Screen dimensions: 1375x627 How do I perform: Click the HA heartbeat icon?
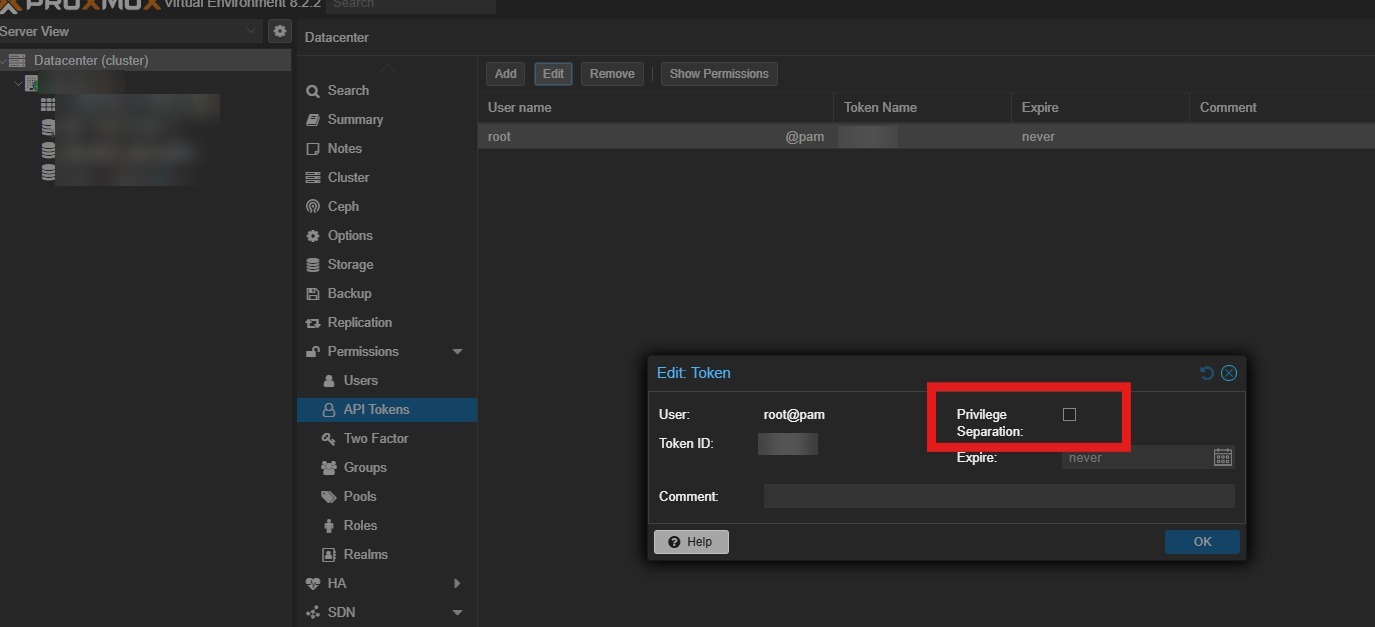coord(313,583)
